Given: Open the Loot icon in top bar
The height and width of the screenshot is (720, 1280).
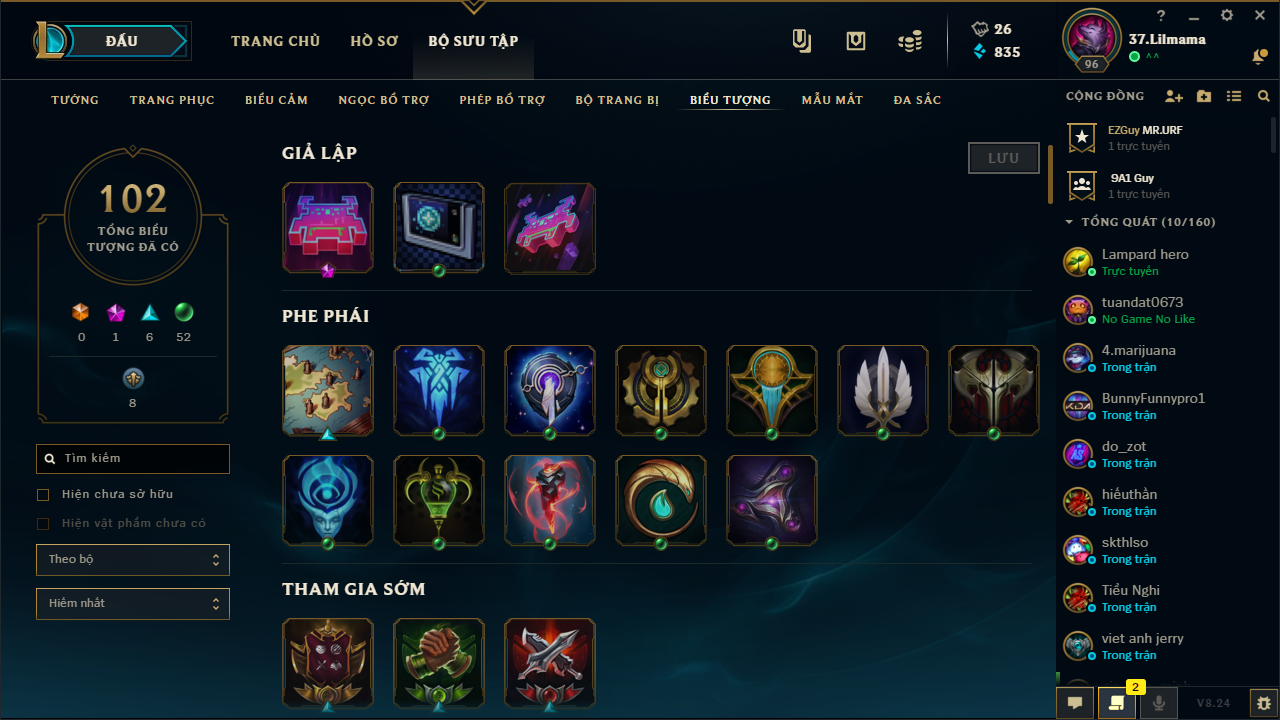Looking at the screenshot, I should (856, 41).
